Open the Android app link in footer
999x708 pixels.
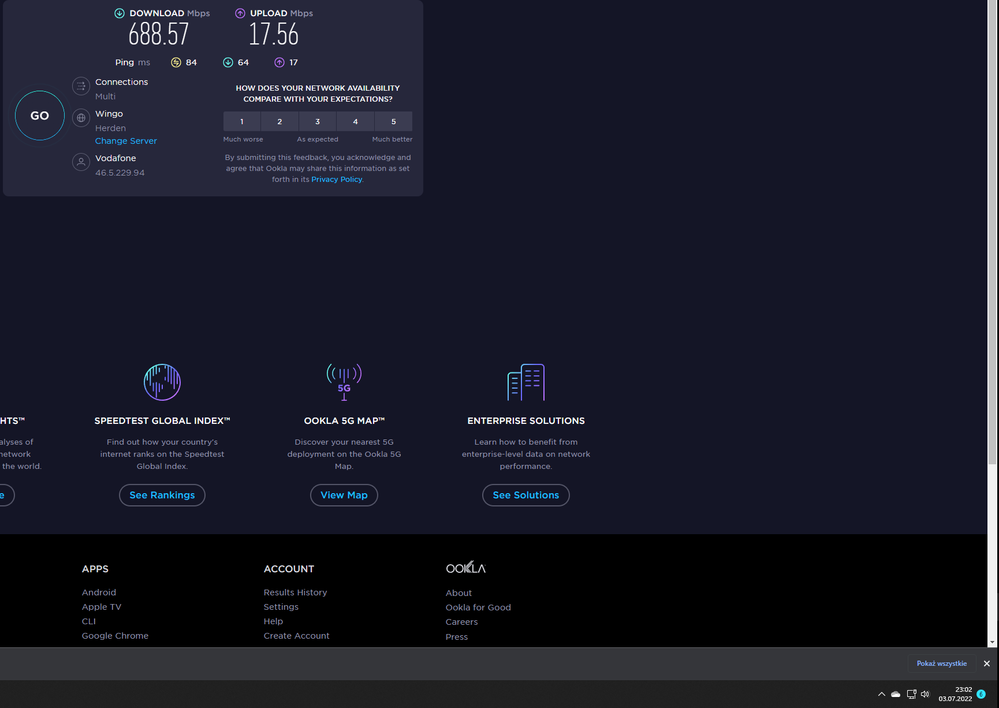coord(99,593)
